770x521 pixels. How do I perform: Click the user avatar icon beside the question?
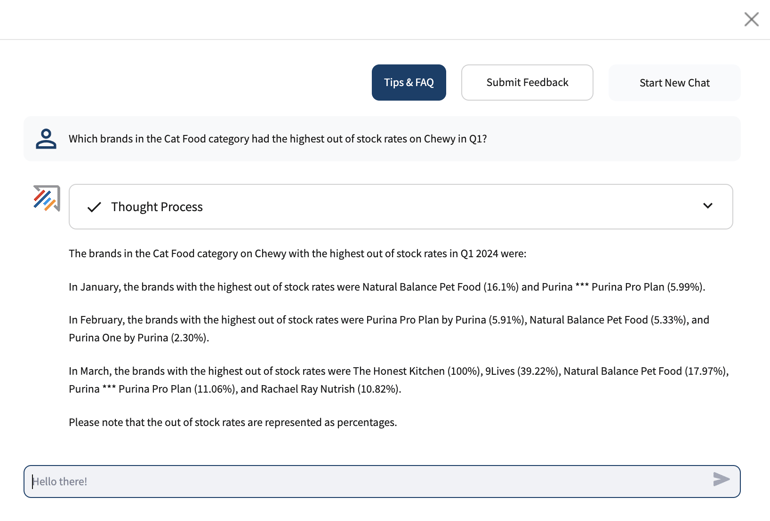(x=46, y=139)
